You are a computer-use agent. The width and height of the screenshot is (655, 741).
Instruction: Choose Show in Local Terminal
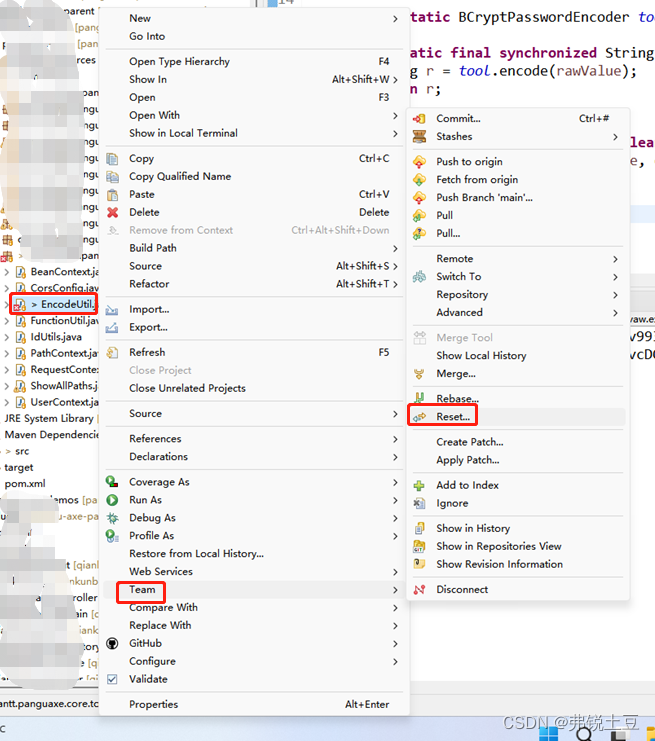254,134
